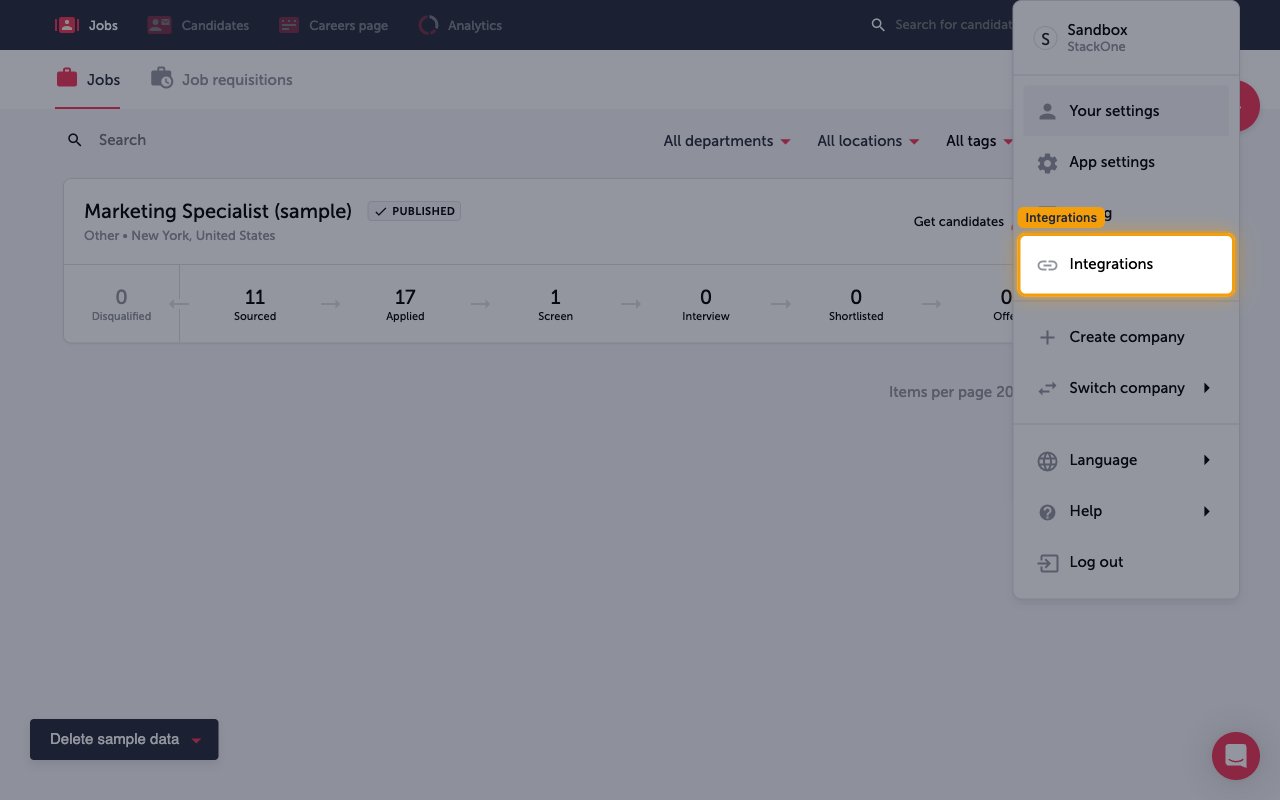Click Get candidates link
The height and width of the screenshot is (800, 1280).
pyautogui.click(x=958, y=222)
